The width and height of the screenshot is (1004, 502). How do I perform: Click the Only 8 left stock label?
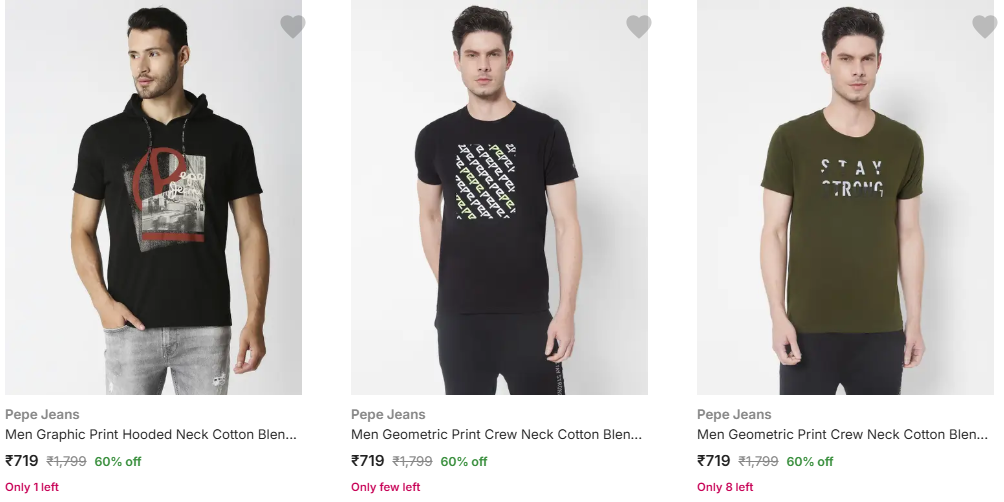point(725,487)
